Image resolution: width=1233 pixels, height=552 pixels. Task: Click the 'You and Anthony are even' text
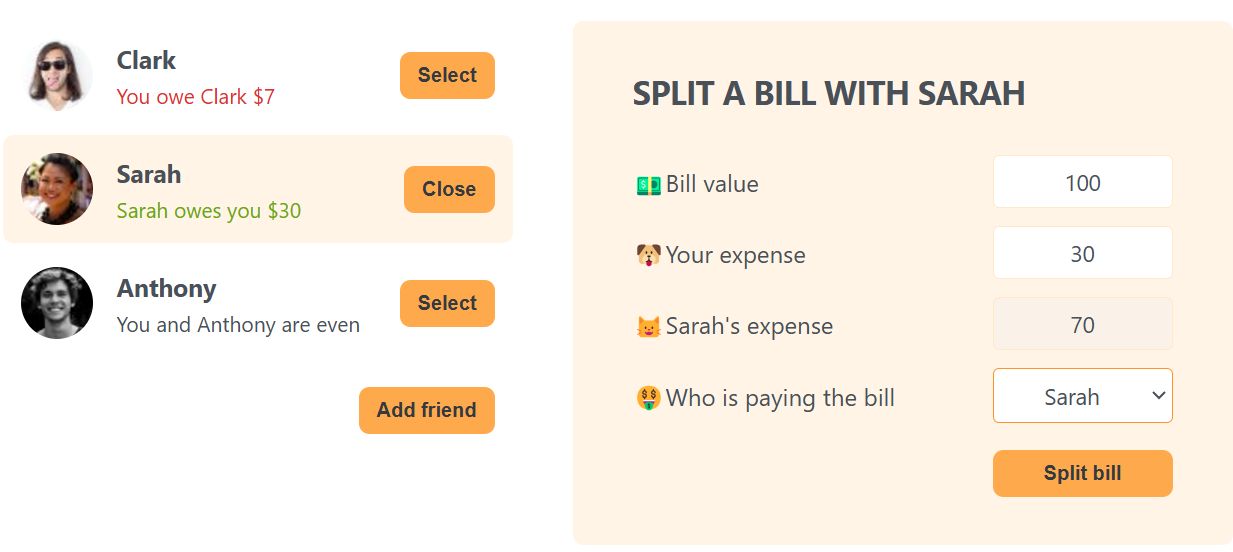pos(238,325)
